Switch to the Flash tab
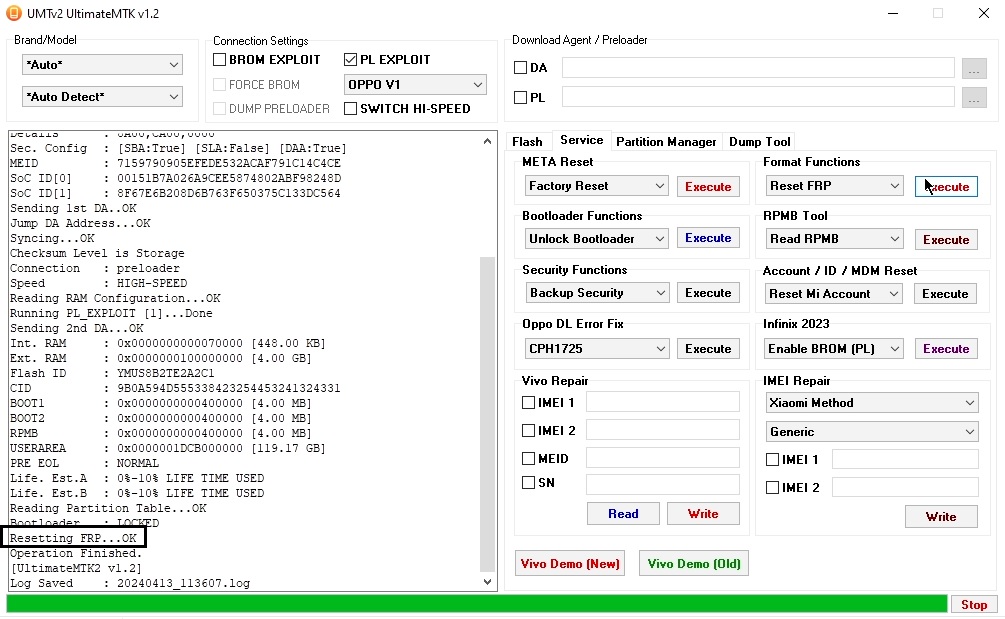This screenshot has height=619, width=1005. [x=527, y=142]
